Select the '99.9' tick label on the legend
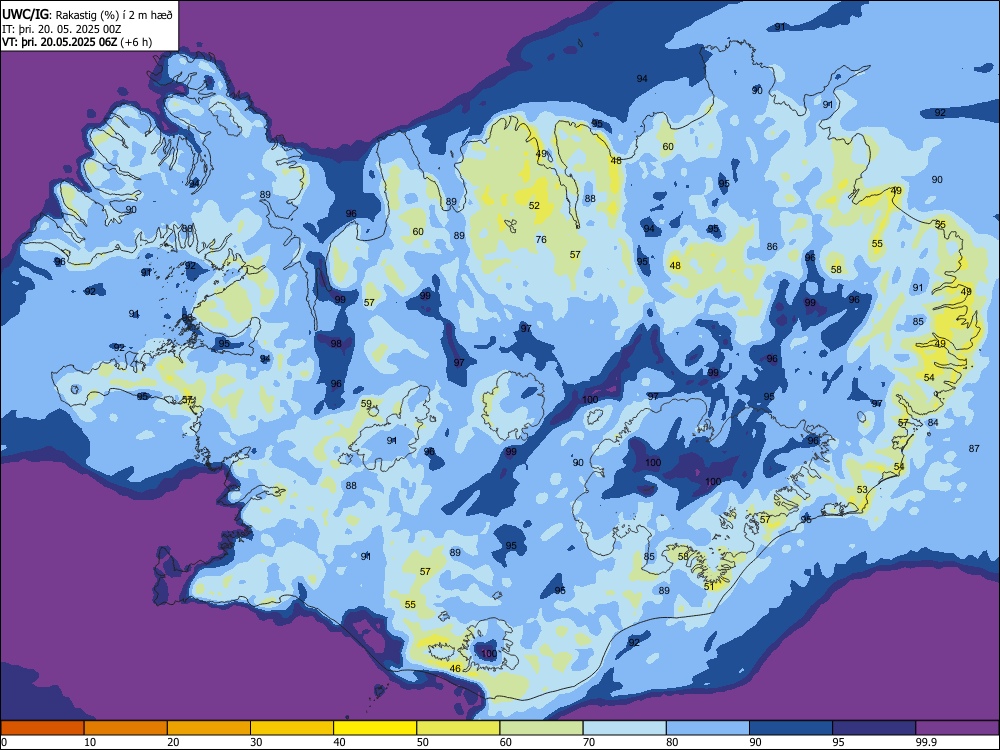 [x=926, y=742]
